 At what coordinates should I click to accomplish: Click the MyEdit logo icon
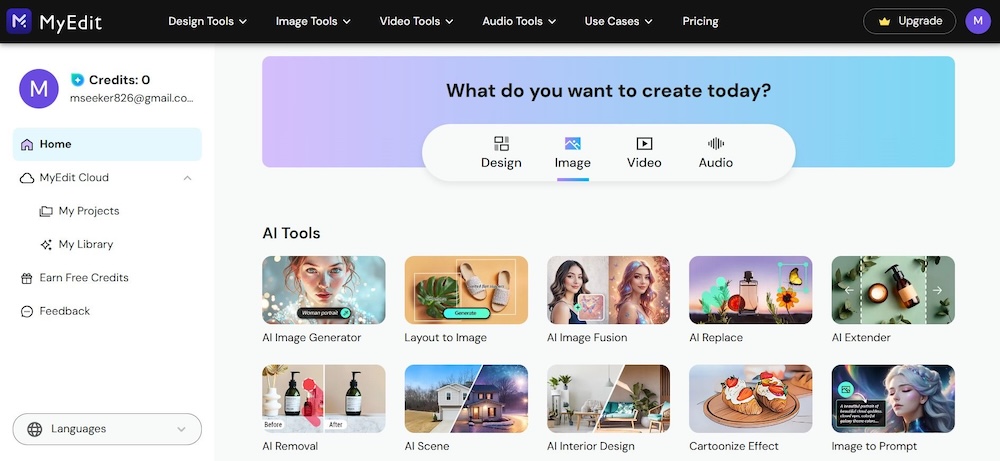point(19,21)
